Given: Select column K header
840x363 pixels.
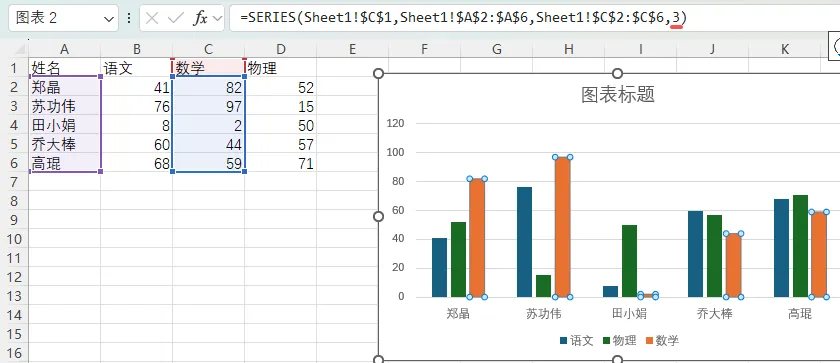Looking at the screenshot, I should 785,50.
